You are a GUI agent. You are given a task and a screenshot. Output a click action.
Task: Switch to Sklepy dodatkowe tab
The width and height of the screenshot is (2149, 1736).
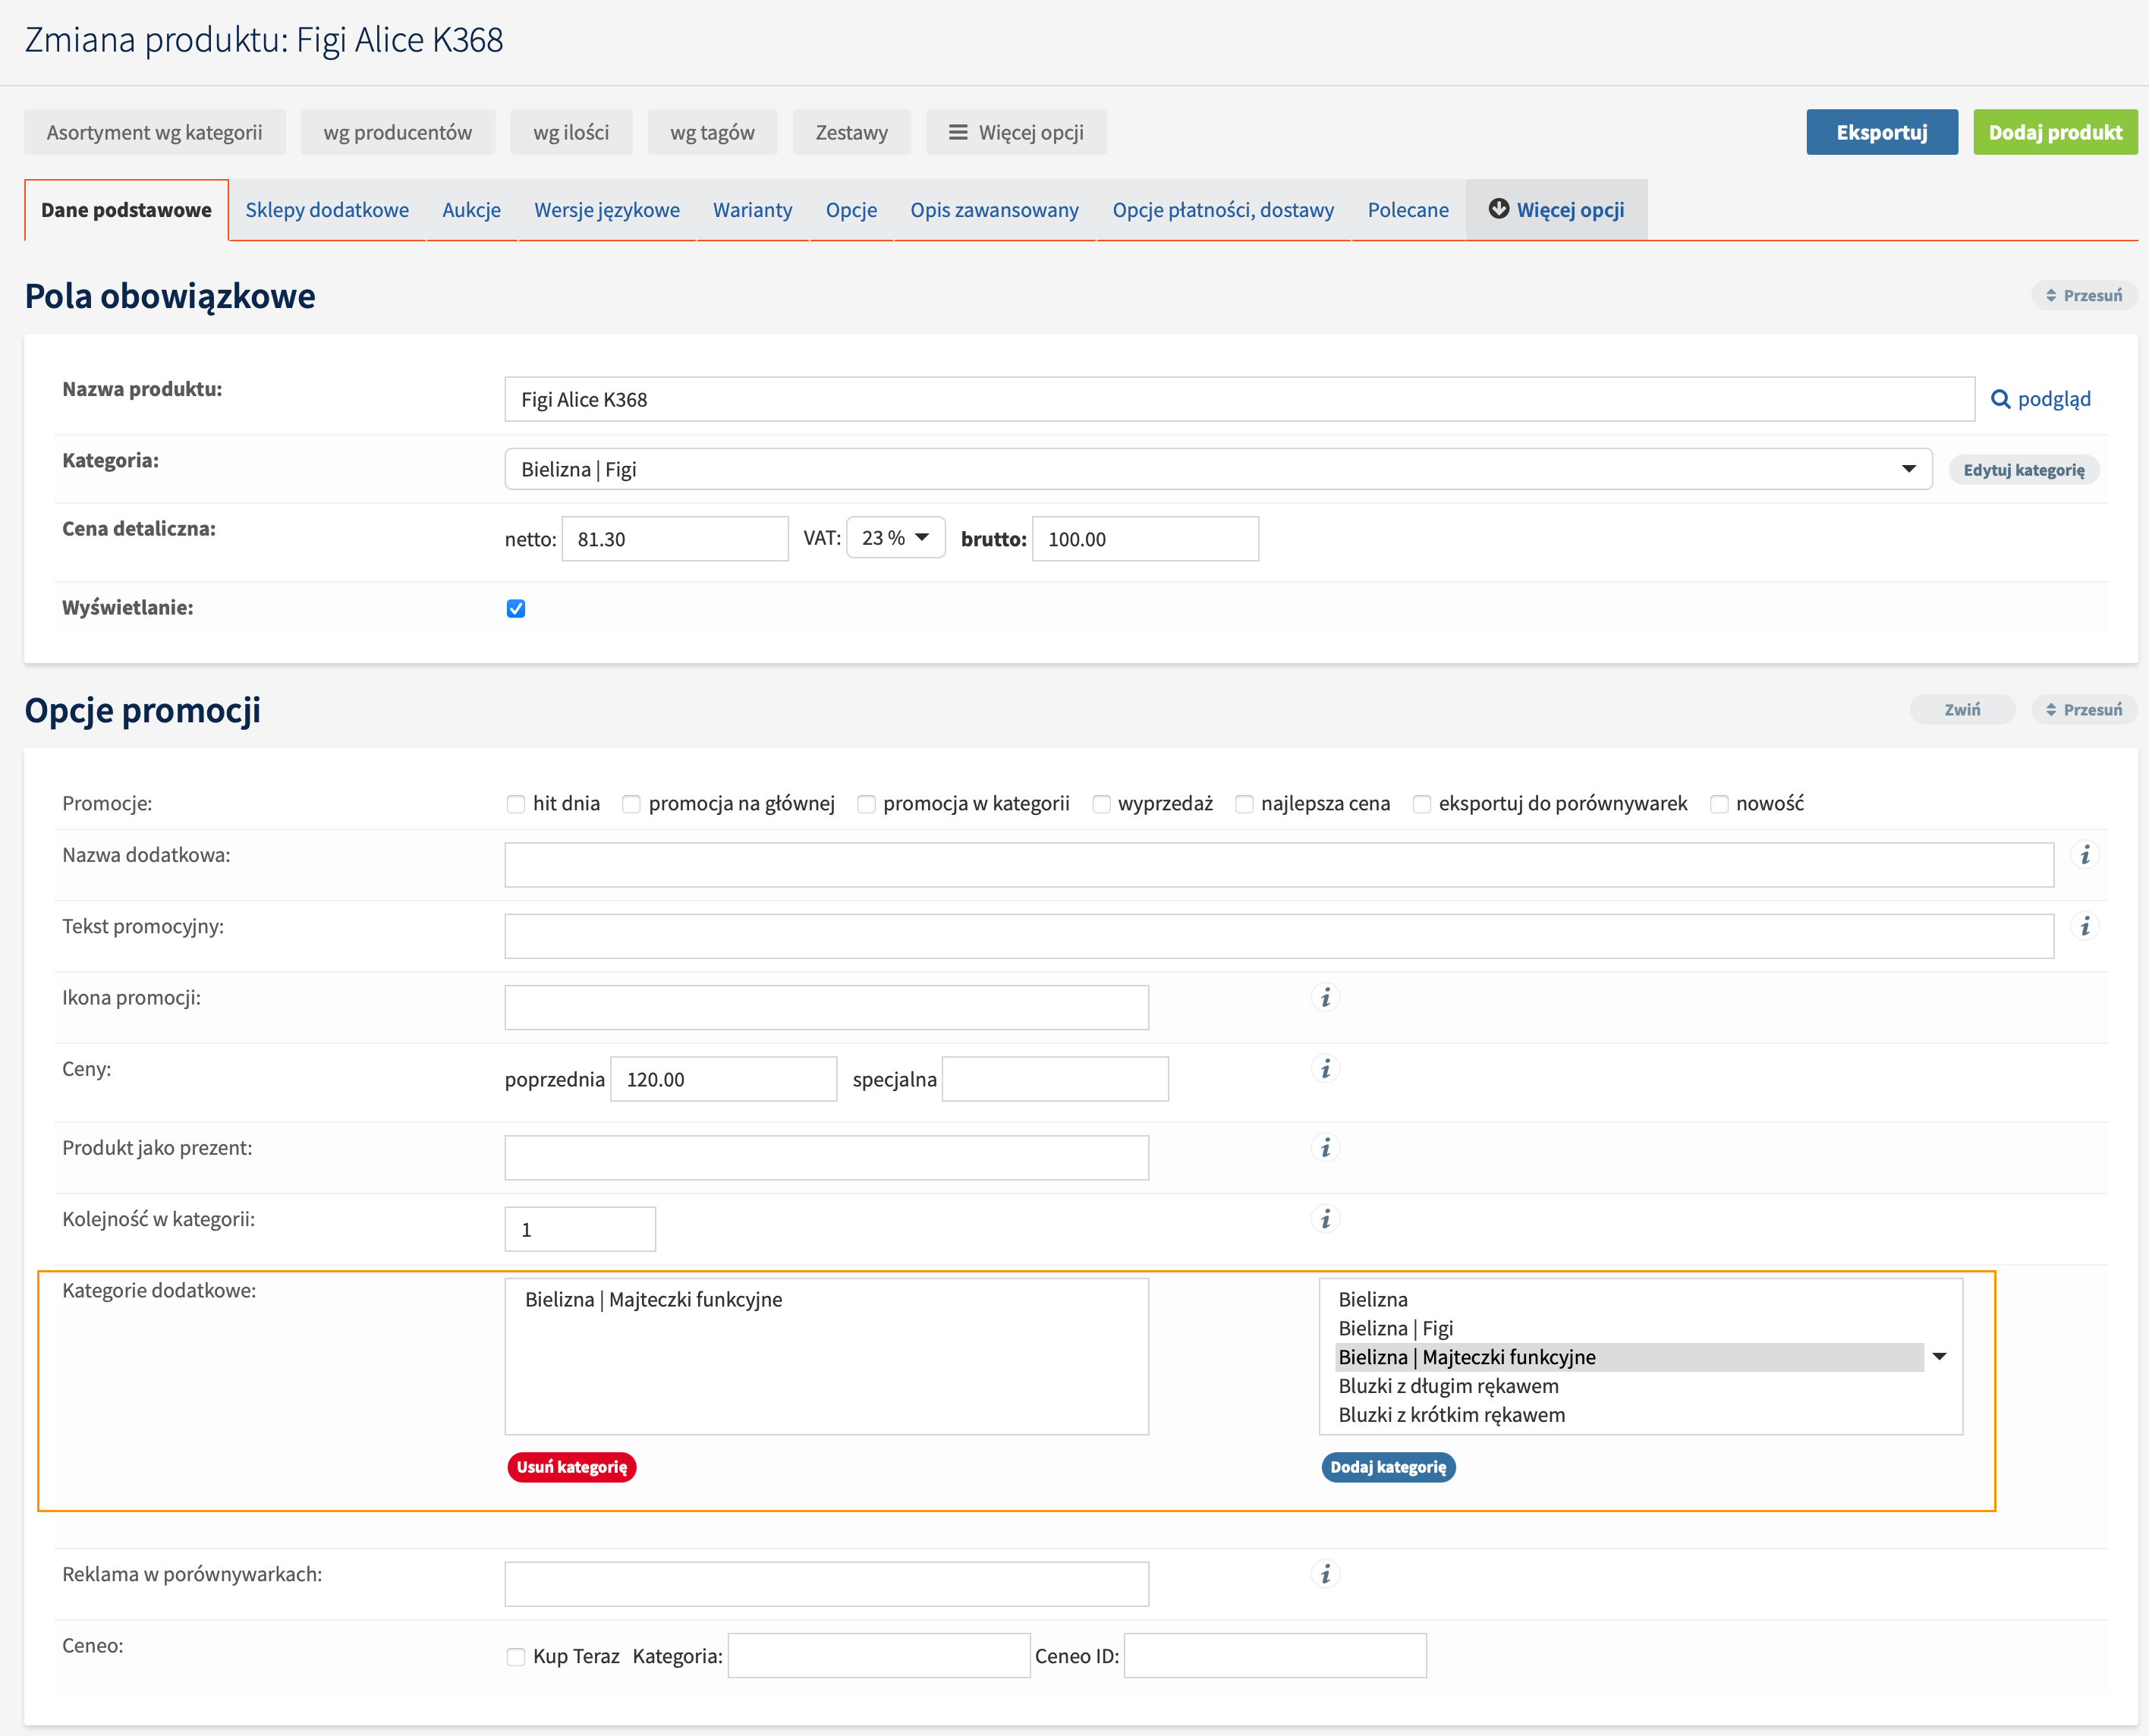point(327,210)
